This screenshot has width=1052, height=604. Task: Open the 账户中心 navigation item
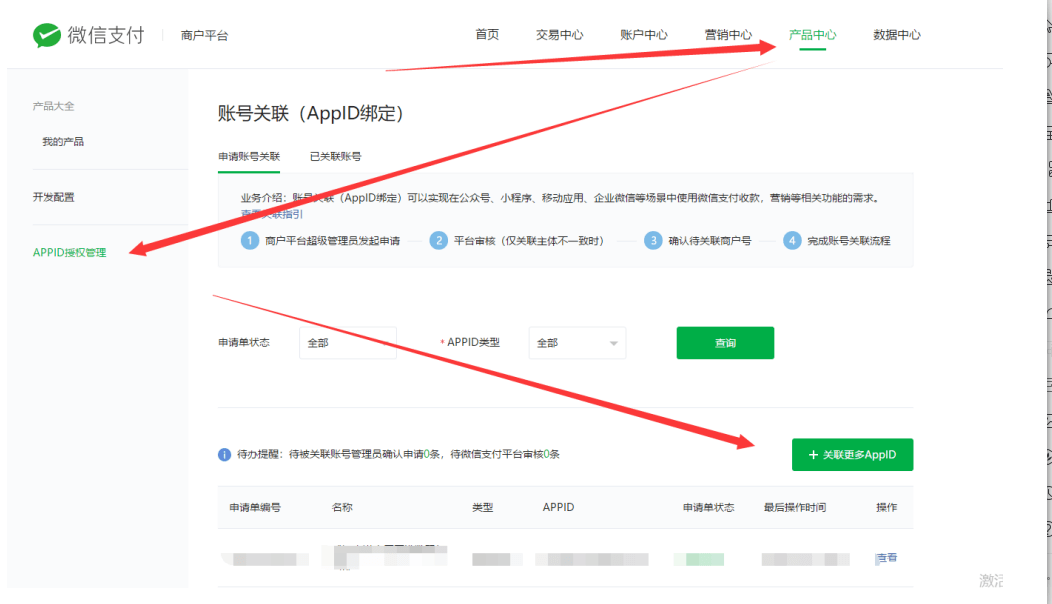pos(643,35)
